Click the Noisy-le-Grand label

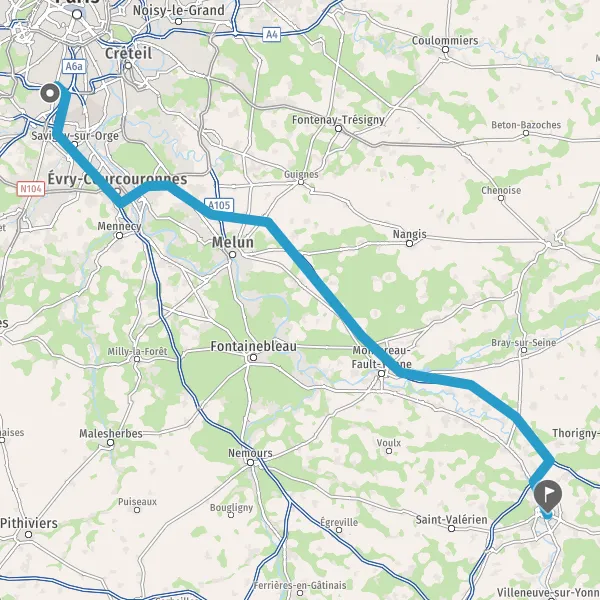179,10
